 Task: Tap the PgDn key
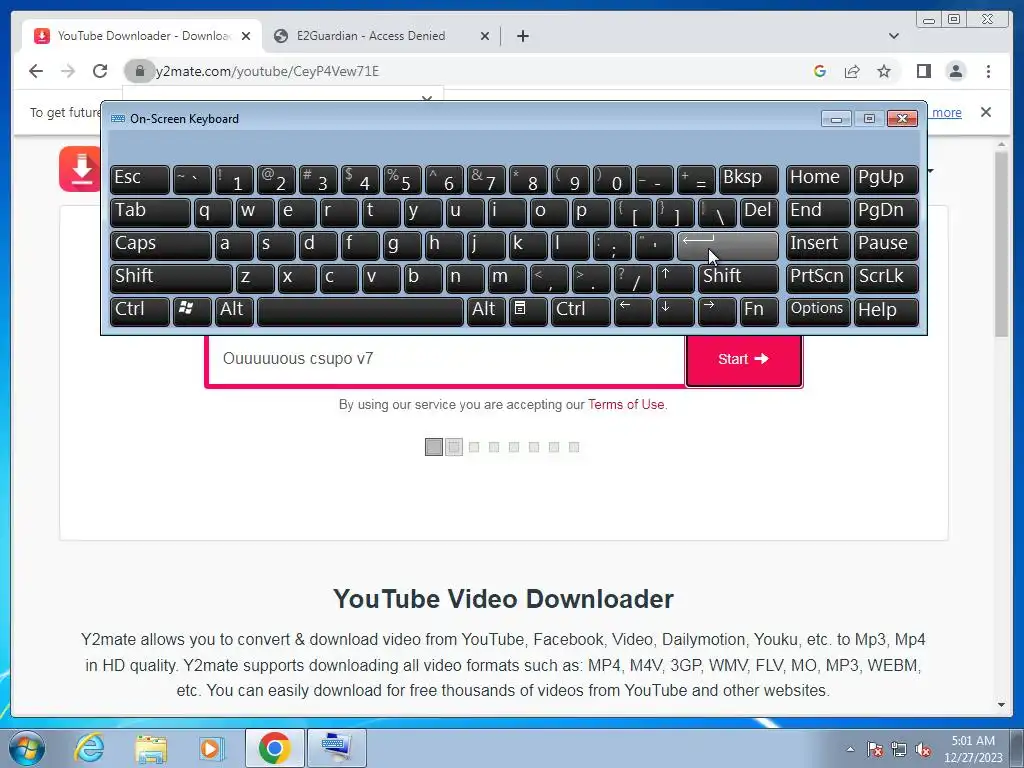886,212
